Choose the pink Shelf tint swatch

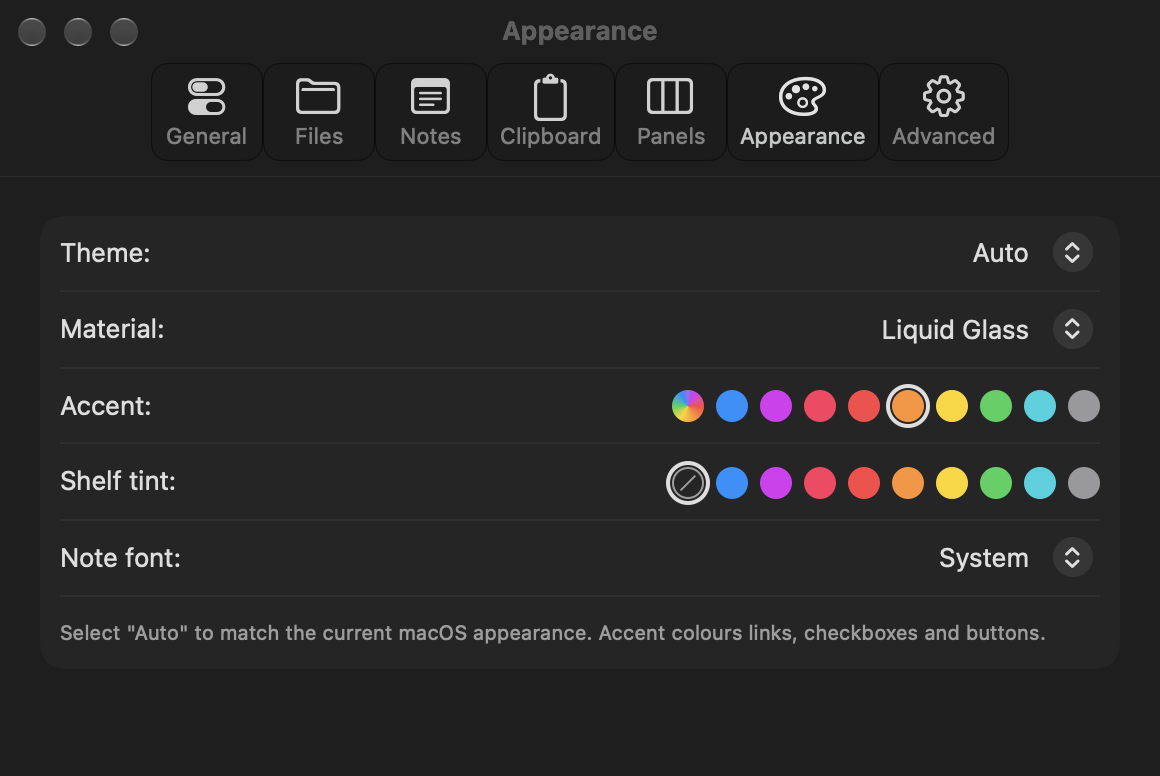tap(820, 483)
